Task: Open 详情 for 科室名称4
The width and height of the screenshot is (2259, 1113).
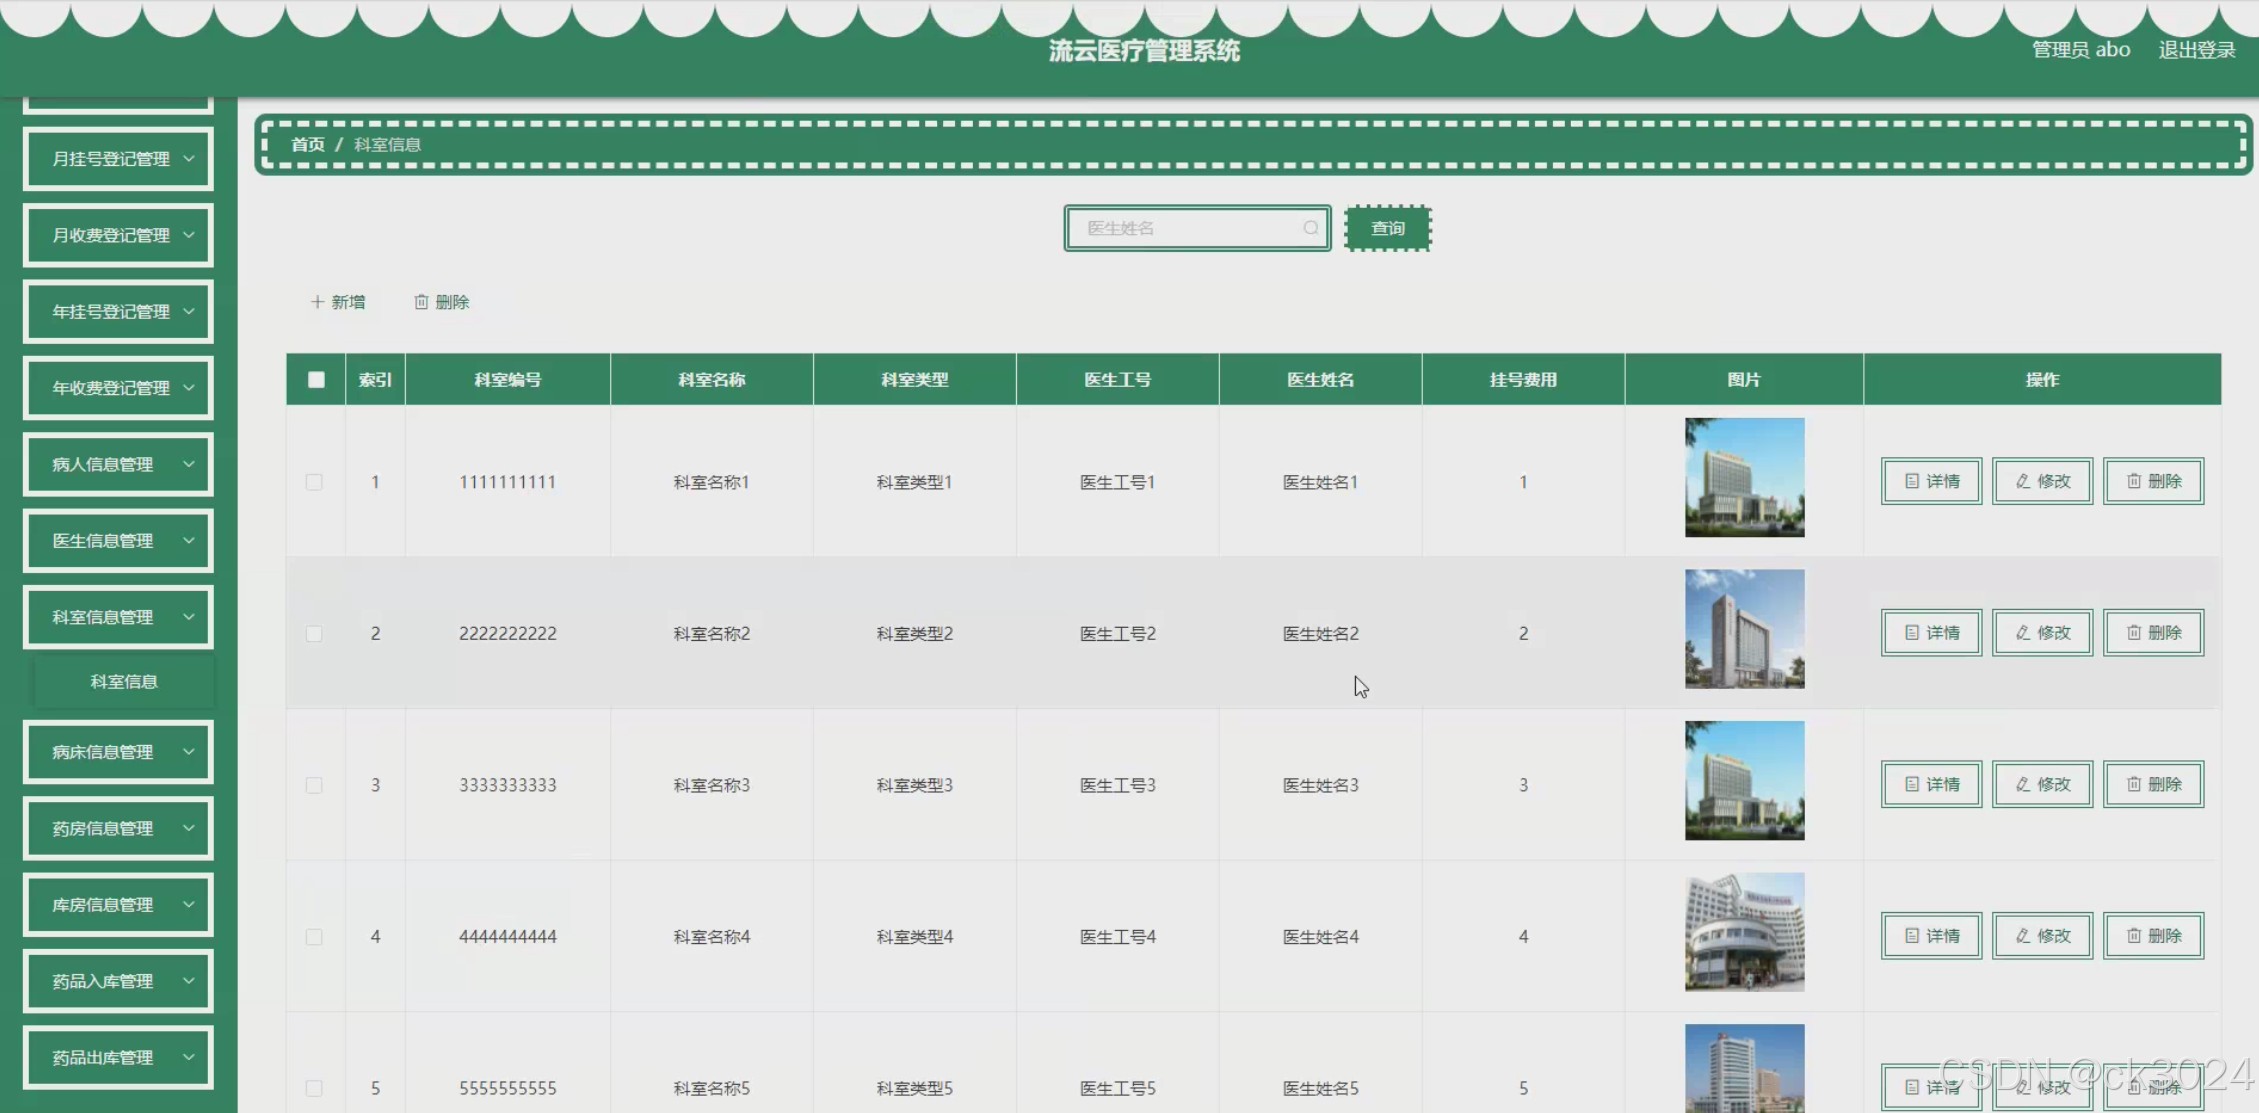Action: click(x=1931, y=936)
